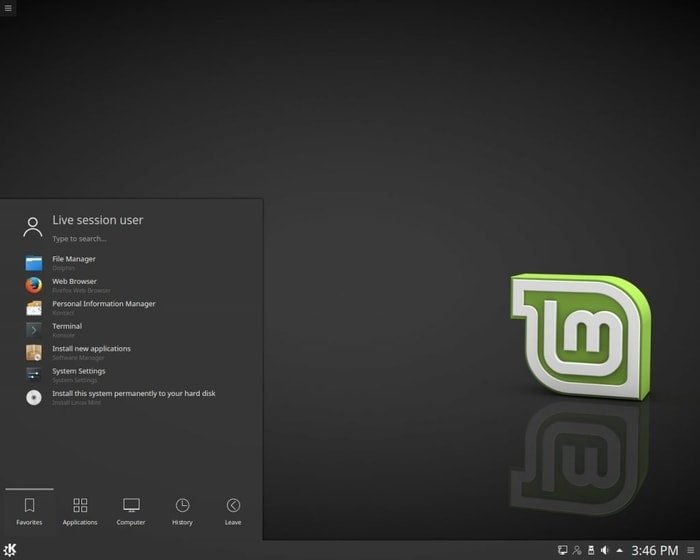
Task: Click the Live session user avatar icon
Action: click(33, 227)
